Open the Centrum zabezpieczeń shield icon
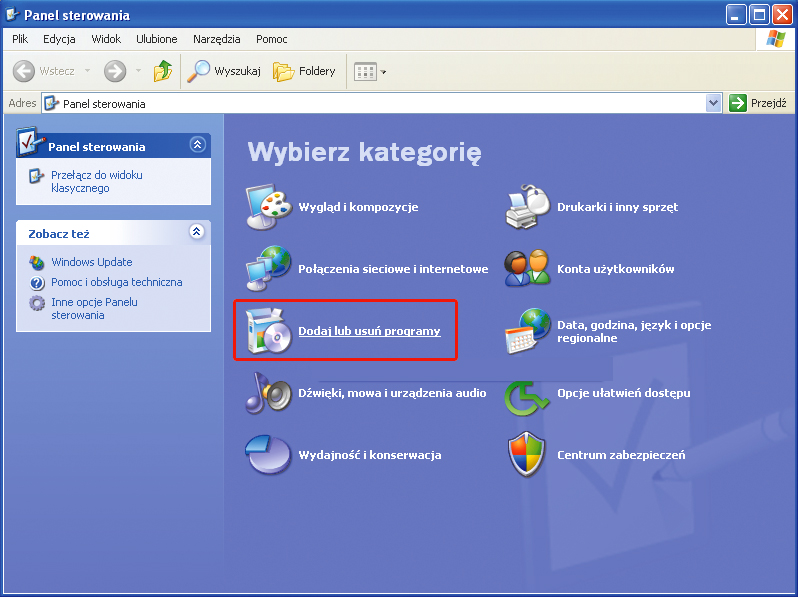 coord(527,455)
